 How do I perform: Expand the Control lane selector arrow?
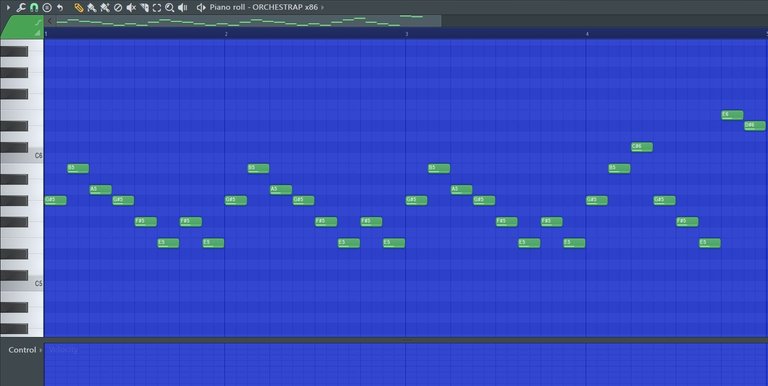41,350
